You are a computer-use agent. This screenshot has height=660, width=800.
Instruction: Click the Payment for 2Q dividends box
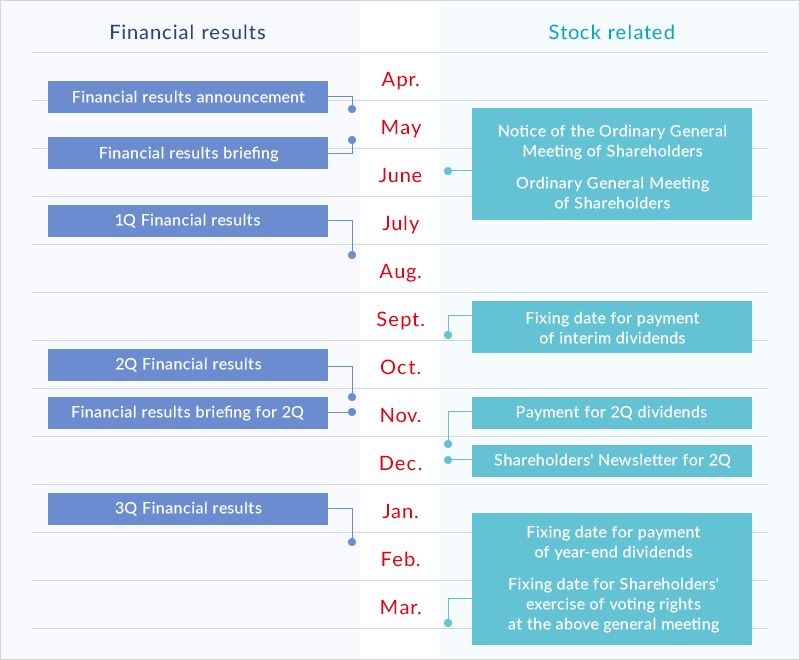click(612, 413)
